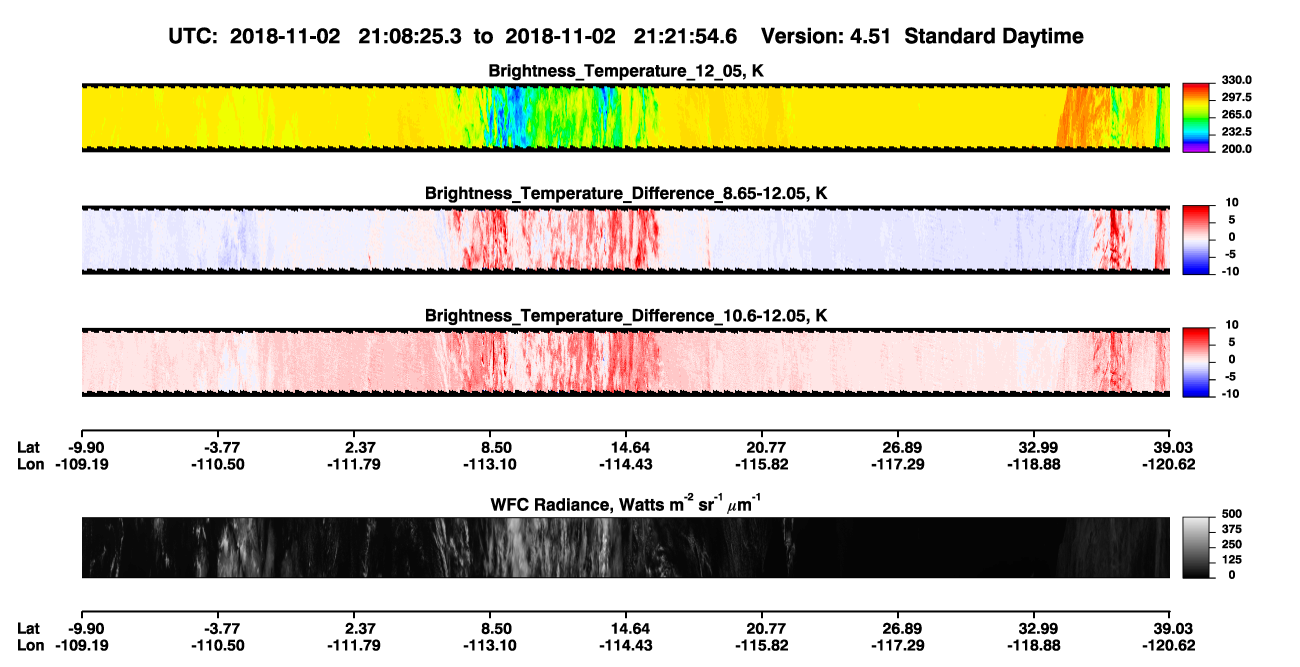Viewport: 1300px width, 667px height.
Task: Click the 'Lon' label of the axis above WFC panel
Action: coord(30,464)
